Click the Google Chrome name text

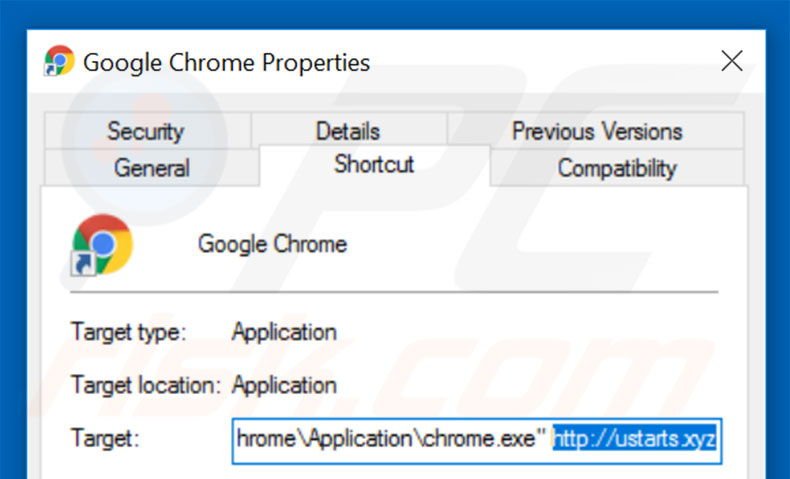click(273, 244)
